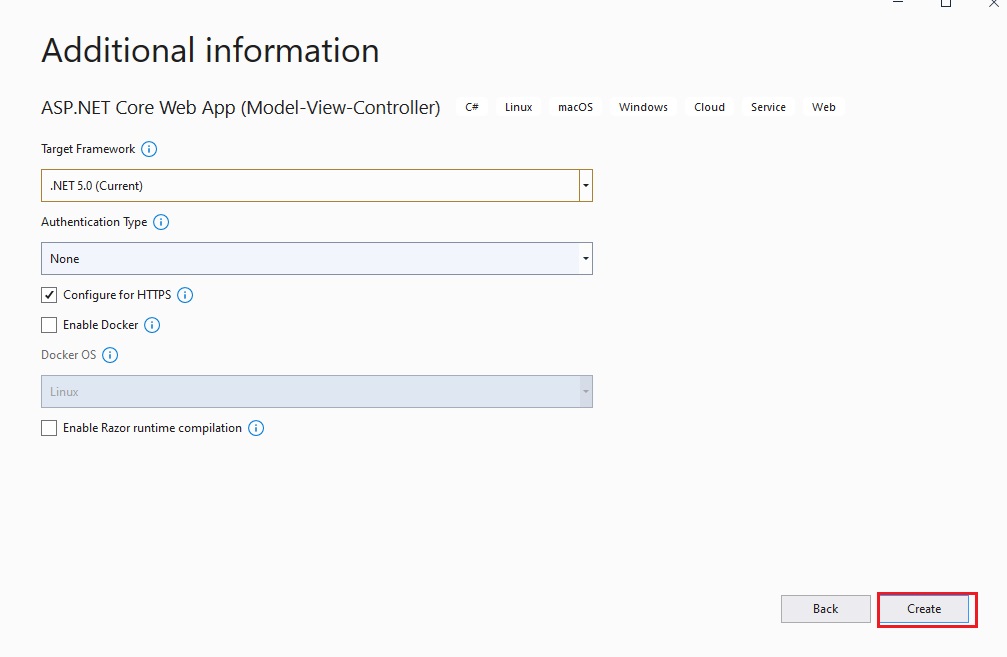Go Back to the previous step
This screenshot has height=657, width=1007.
pos(826,609)
